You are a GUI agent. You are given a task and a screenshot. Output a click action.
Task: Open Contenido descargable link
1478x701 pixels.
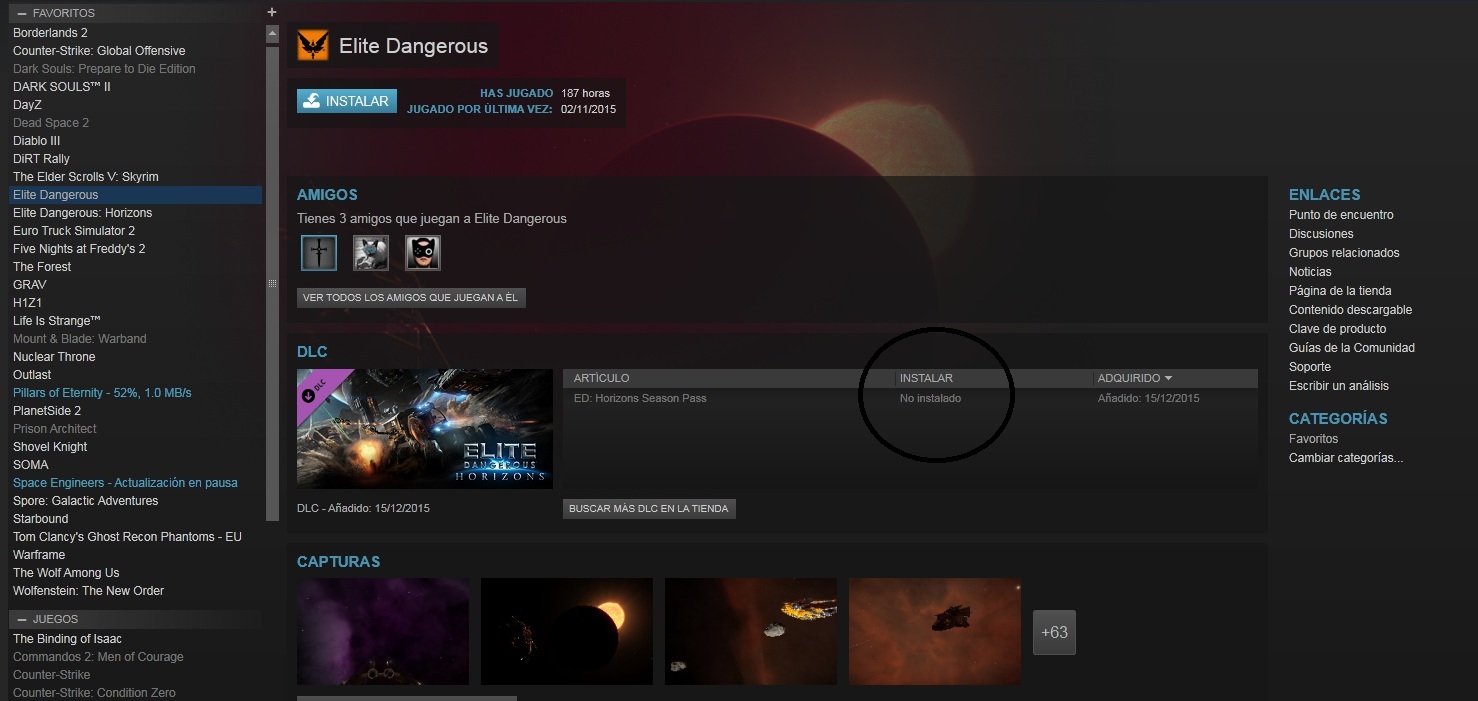(1350, 310)
